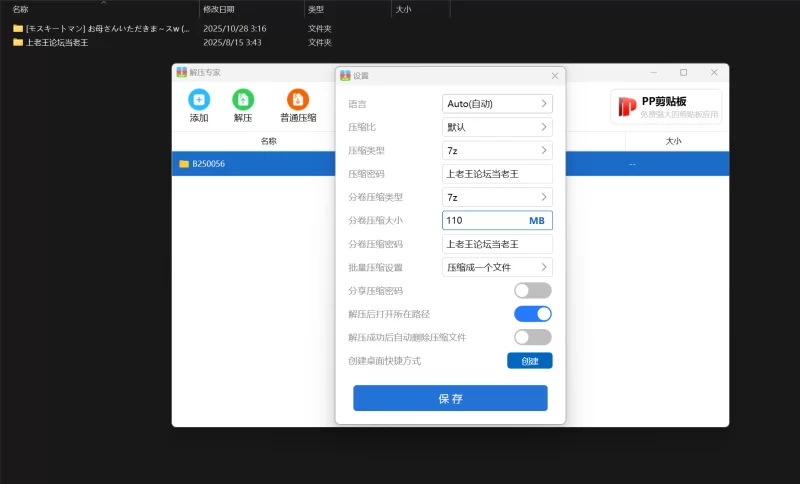The image size is (800, 484).
Task: Click the 上老王论坛当老王 folder icon in Explorer
Action: pyautogui.click(x=18, y=43)
